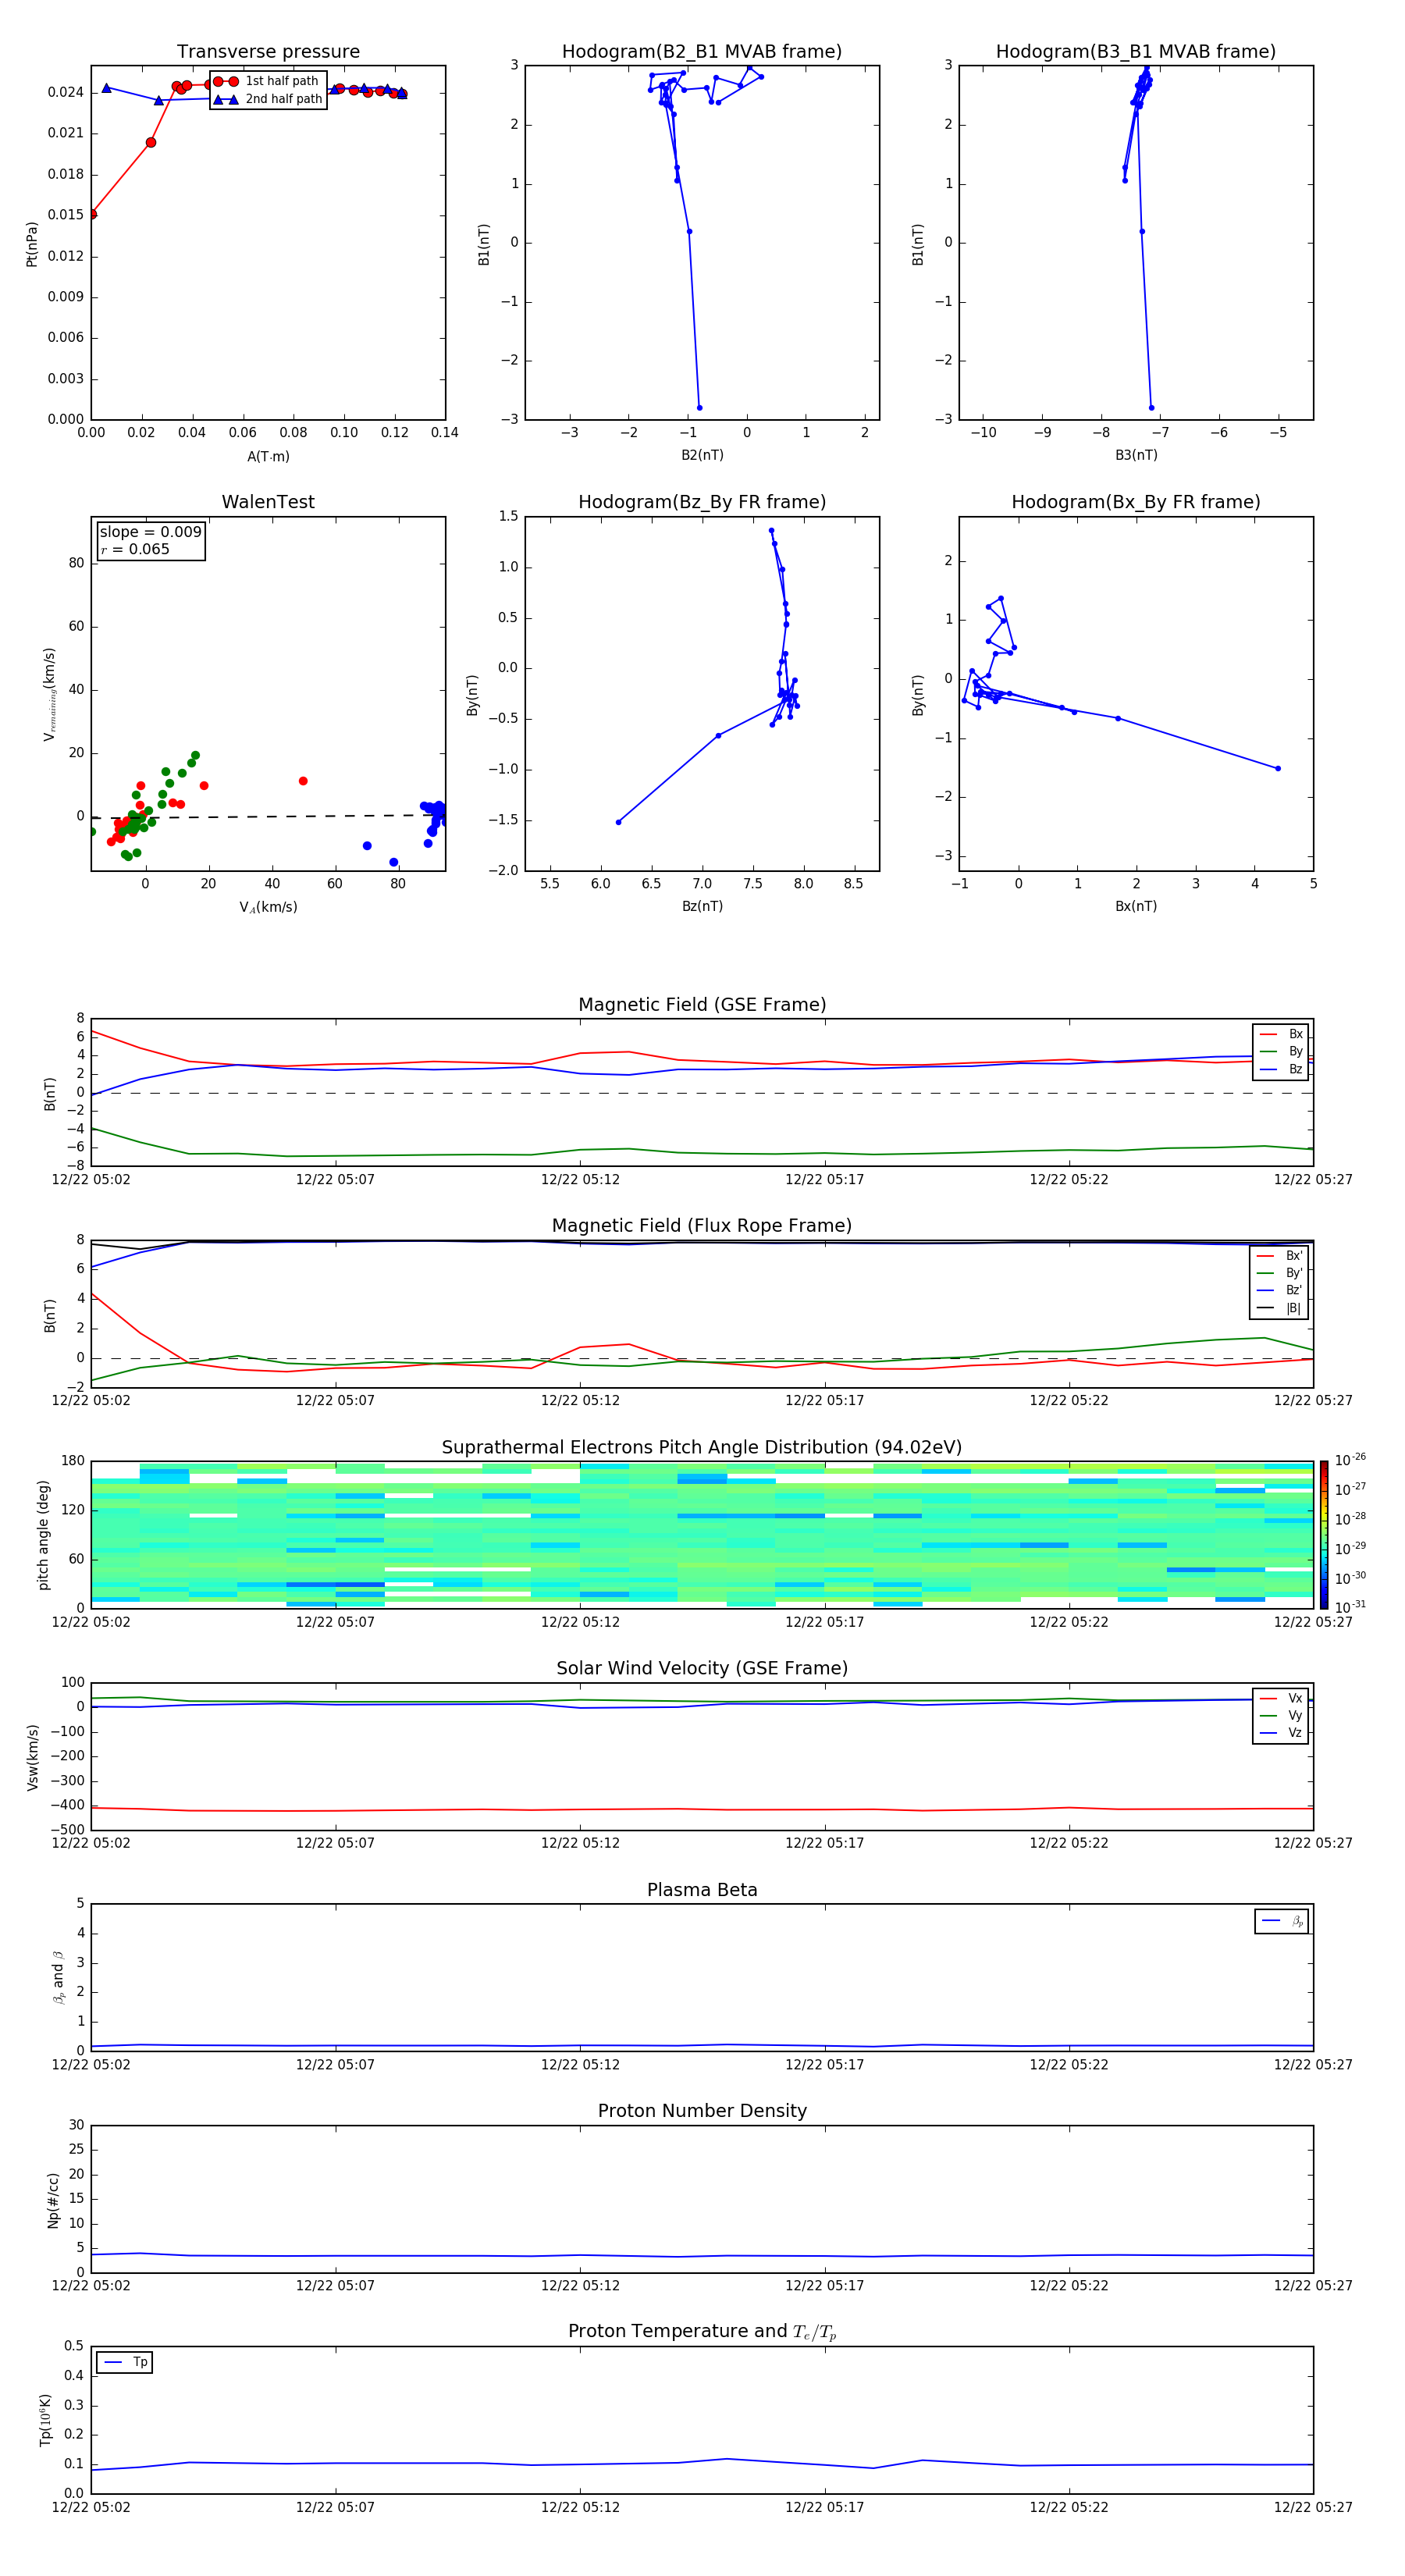Click the pitch angle colorbar
This screenshot has width=1405, height=2576.
1324,1534
